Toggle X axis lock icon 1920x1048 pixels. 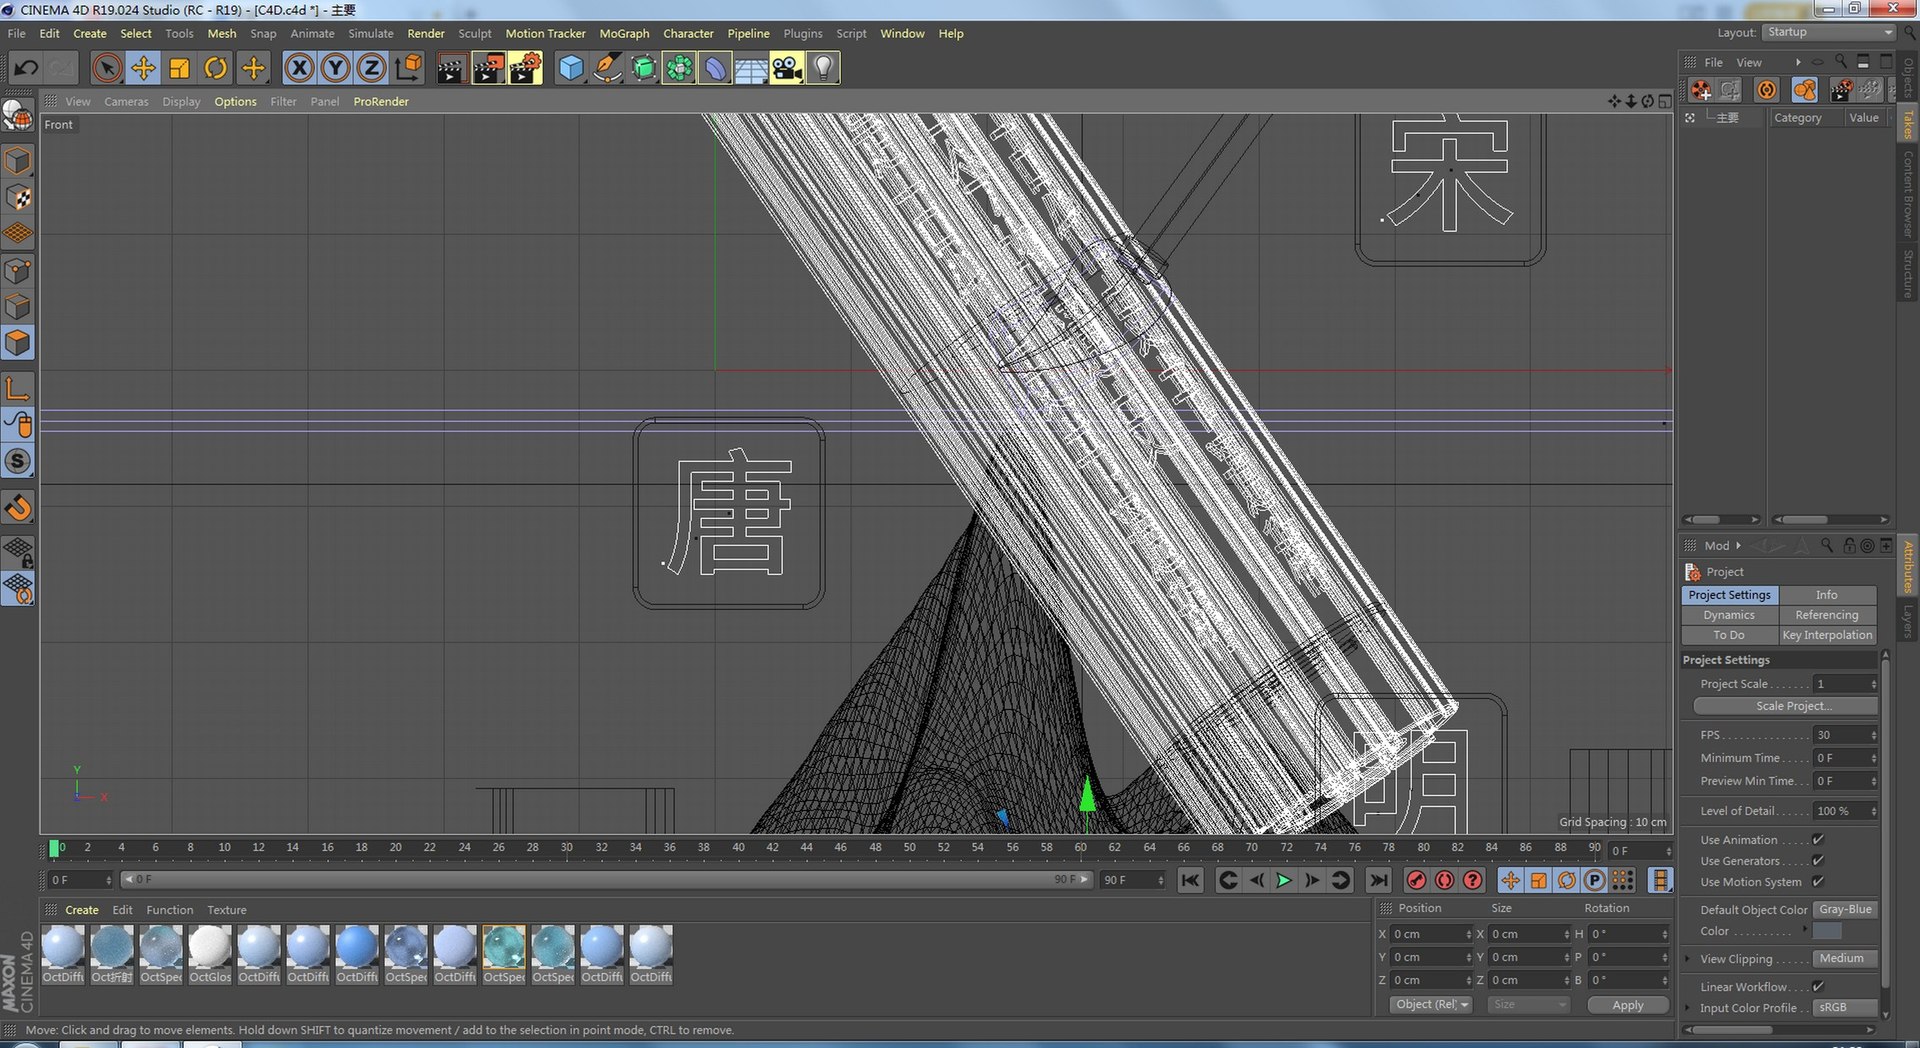(x=298, y=68)
